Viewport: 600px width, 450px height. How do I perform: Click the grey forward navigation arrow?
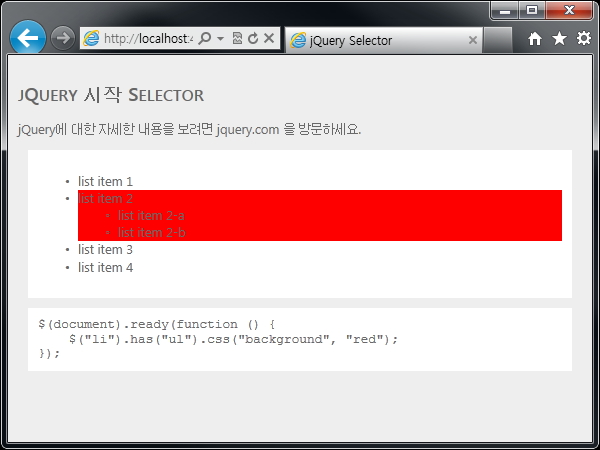coord(62,38)
